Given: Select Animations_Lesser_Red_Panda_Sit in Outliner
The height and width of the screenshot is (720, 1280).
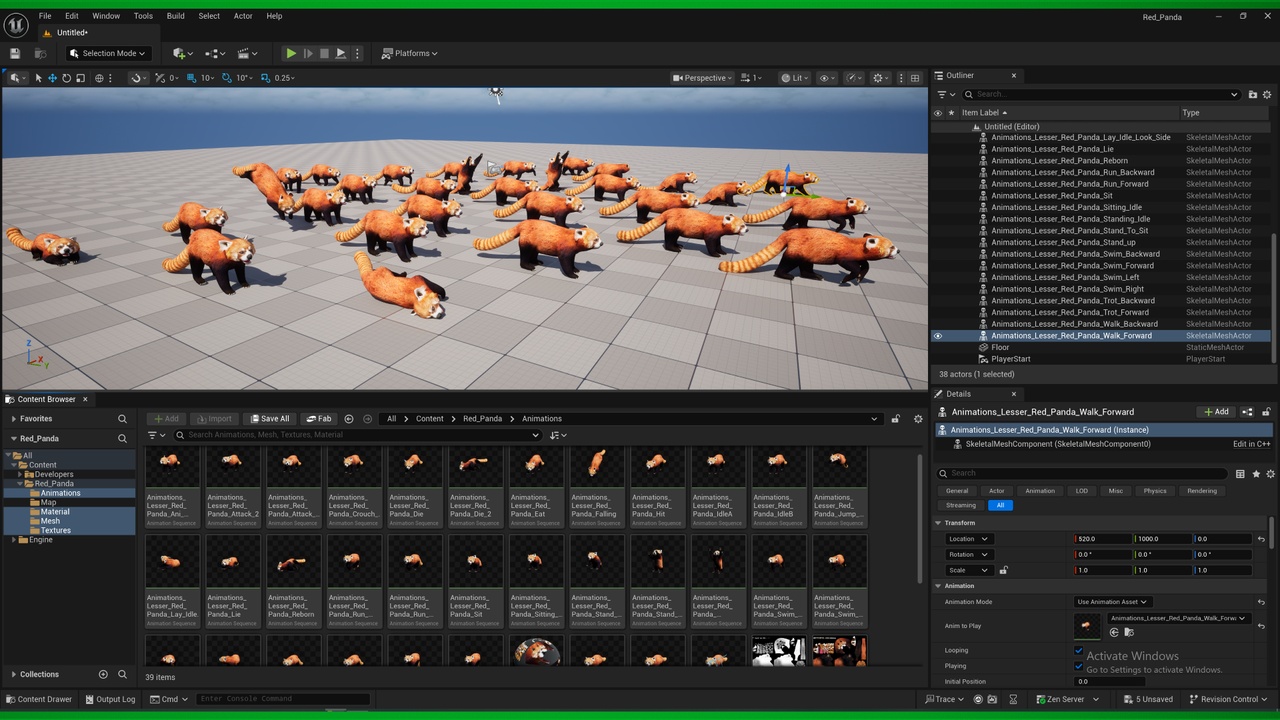Looking at the screenshot, I should [1051, 196].
